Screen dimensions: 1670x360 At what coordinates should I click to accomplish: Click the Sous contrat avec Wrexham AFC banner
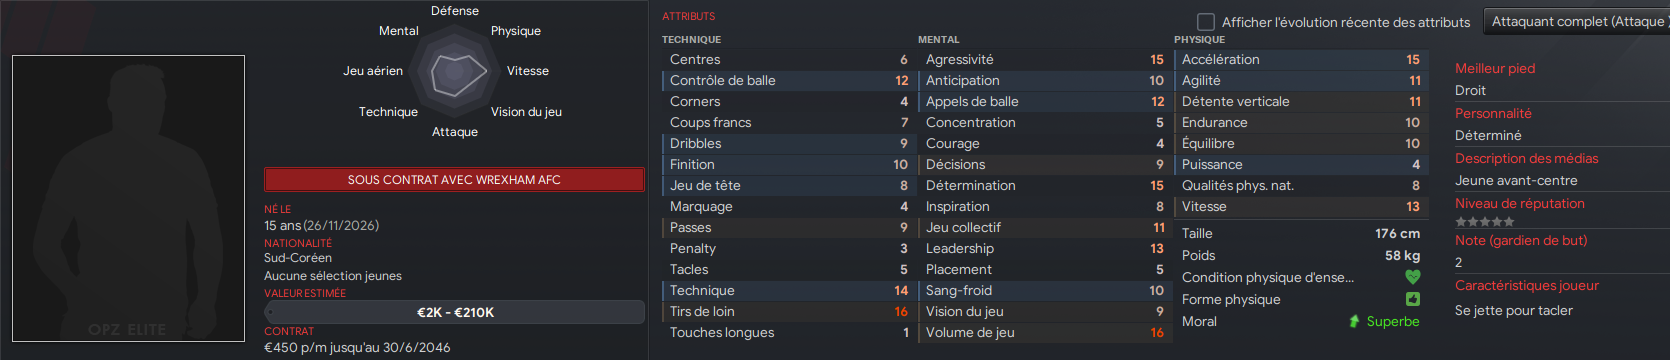[x=454, y=180]
